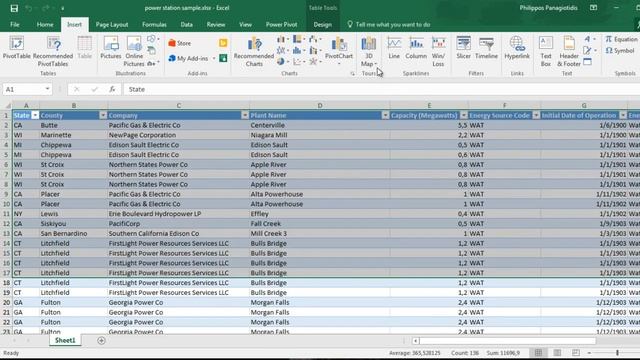
Task: Click the Select All corner button
Action: click(6, 105)
